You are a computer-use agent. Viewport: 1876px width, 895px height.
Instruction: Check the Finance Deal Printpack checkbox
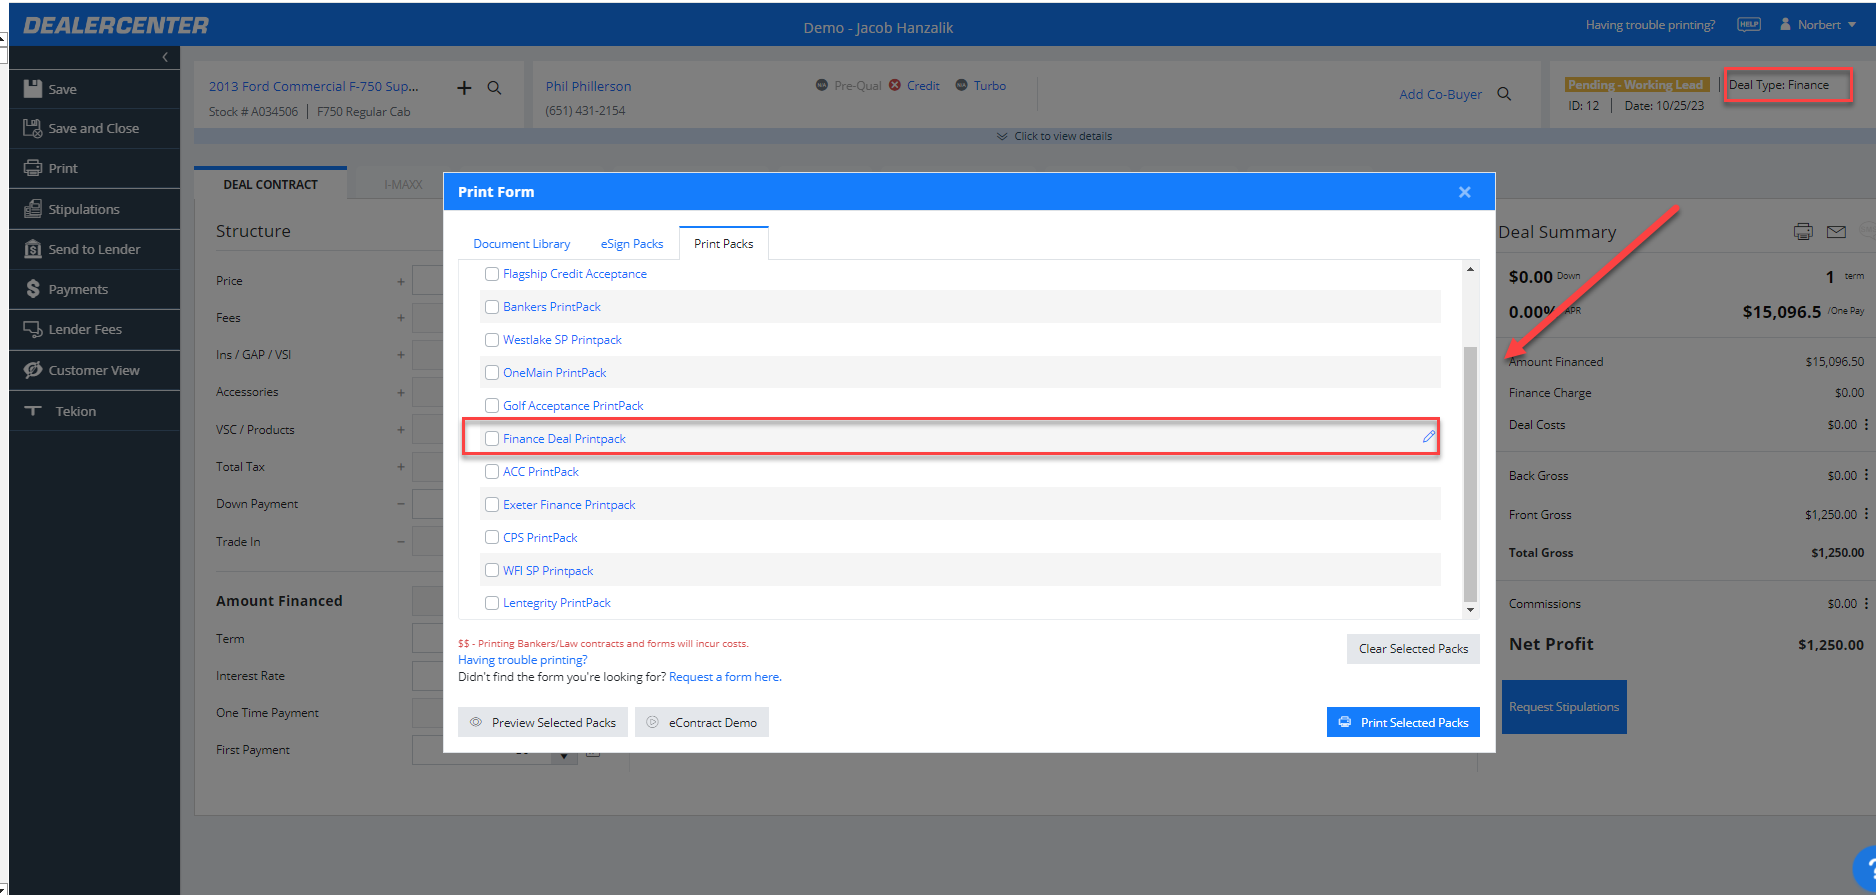(492, 439)
